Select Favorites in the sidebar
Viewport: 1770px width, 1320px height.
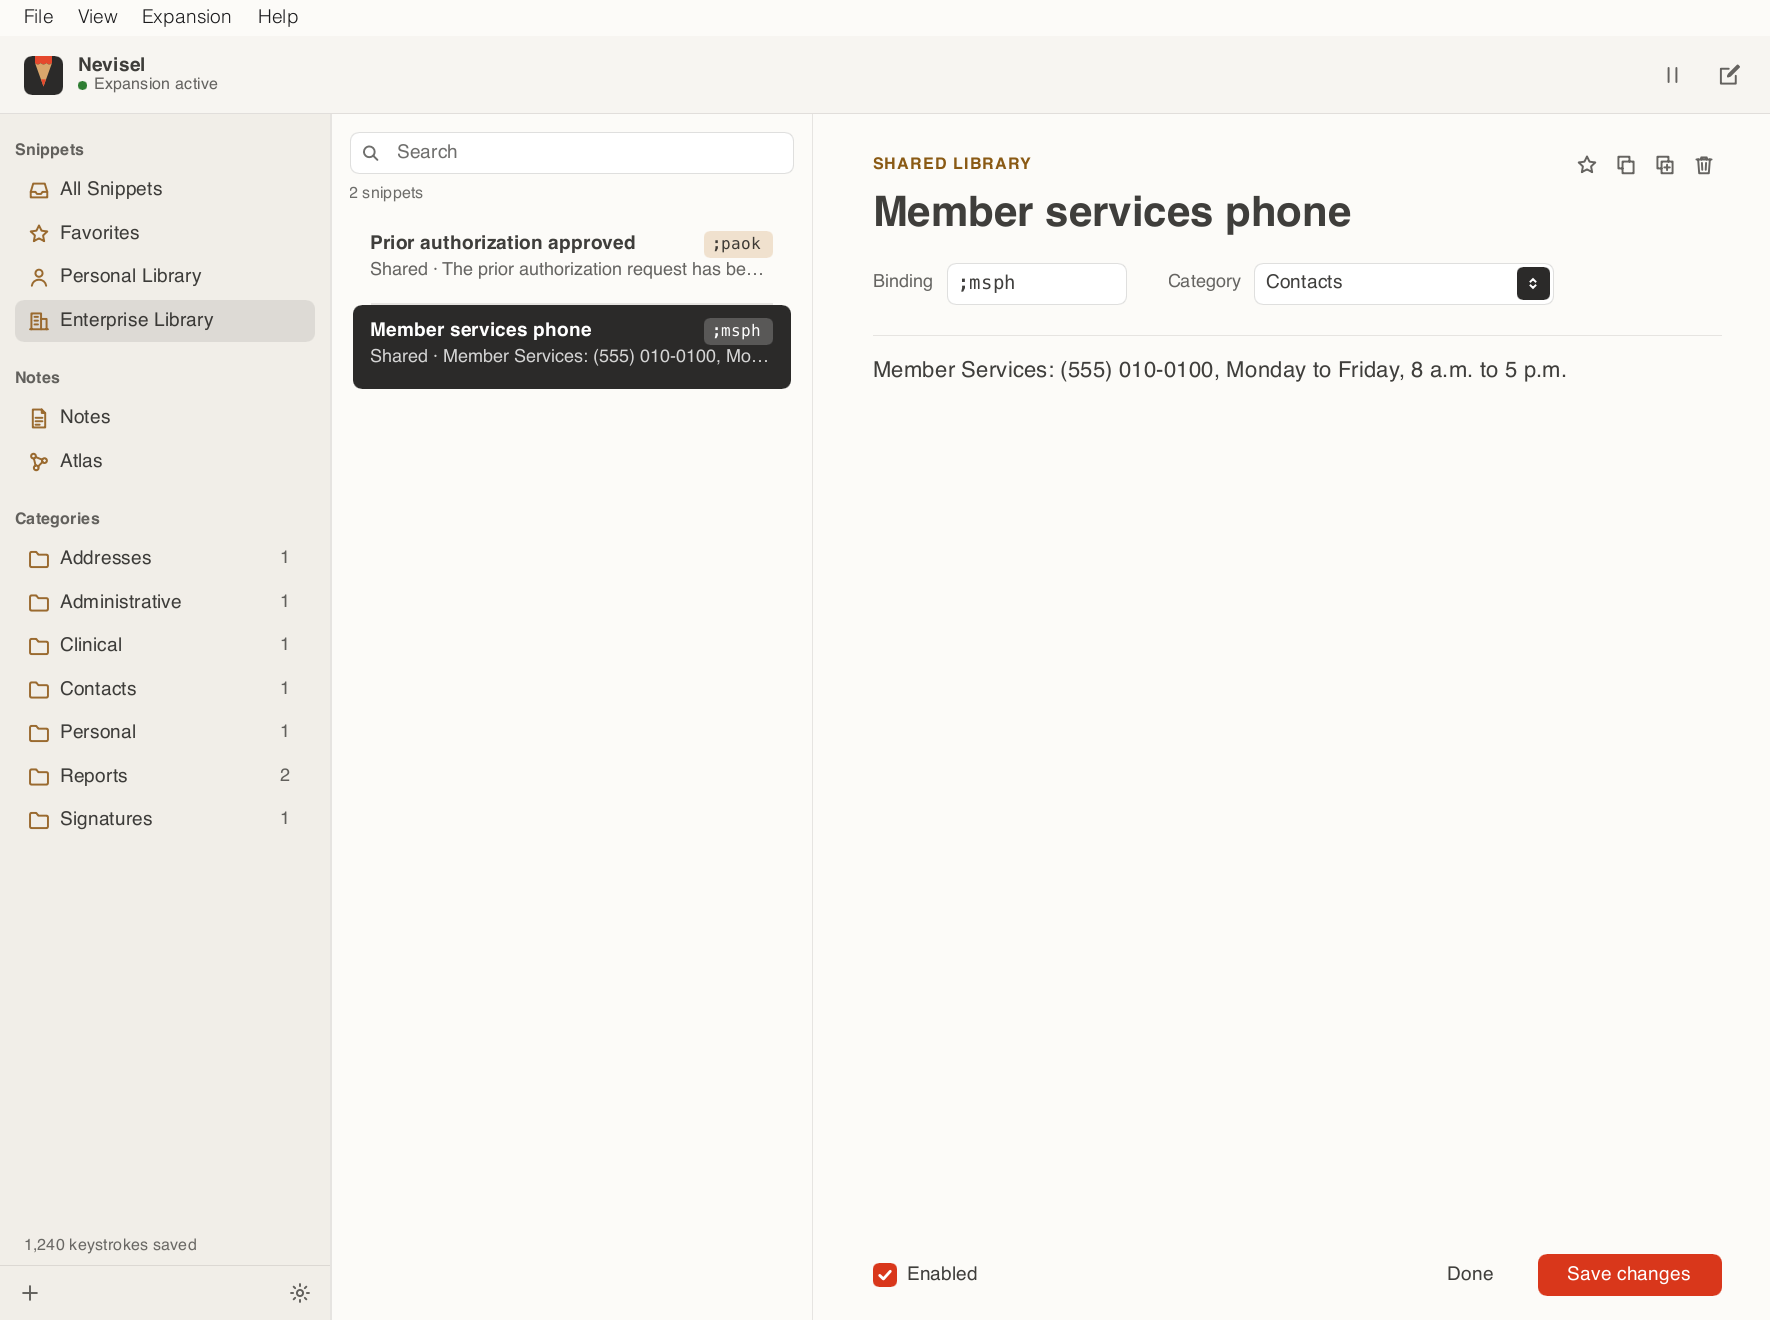tap(165, 233)
